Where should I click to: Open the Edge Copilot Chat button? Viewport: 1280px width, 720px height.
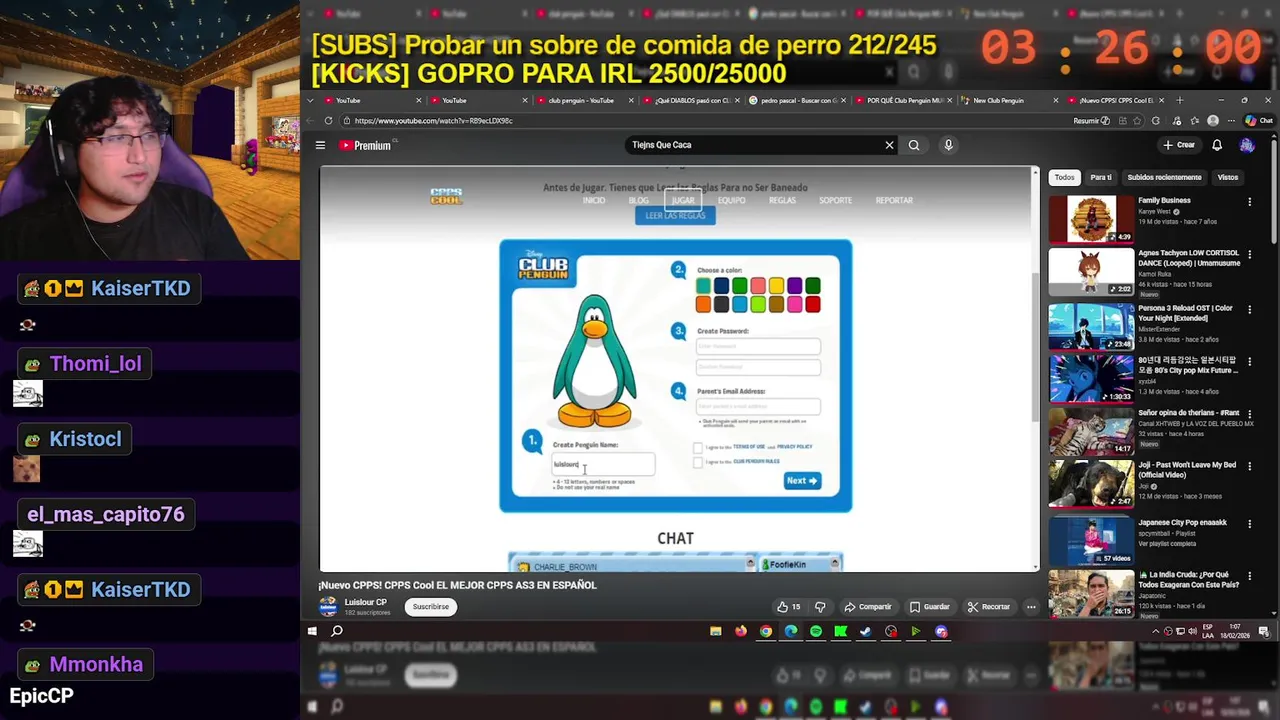(x=1258, y=121)
